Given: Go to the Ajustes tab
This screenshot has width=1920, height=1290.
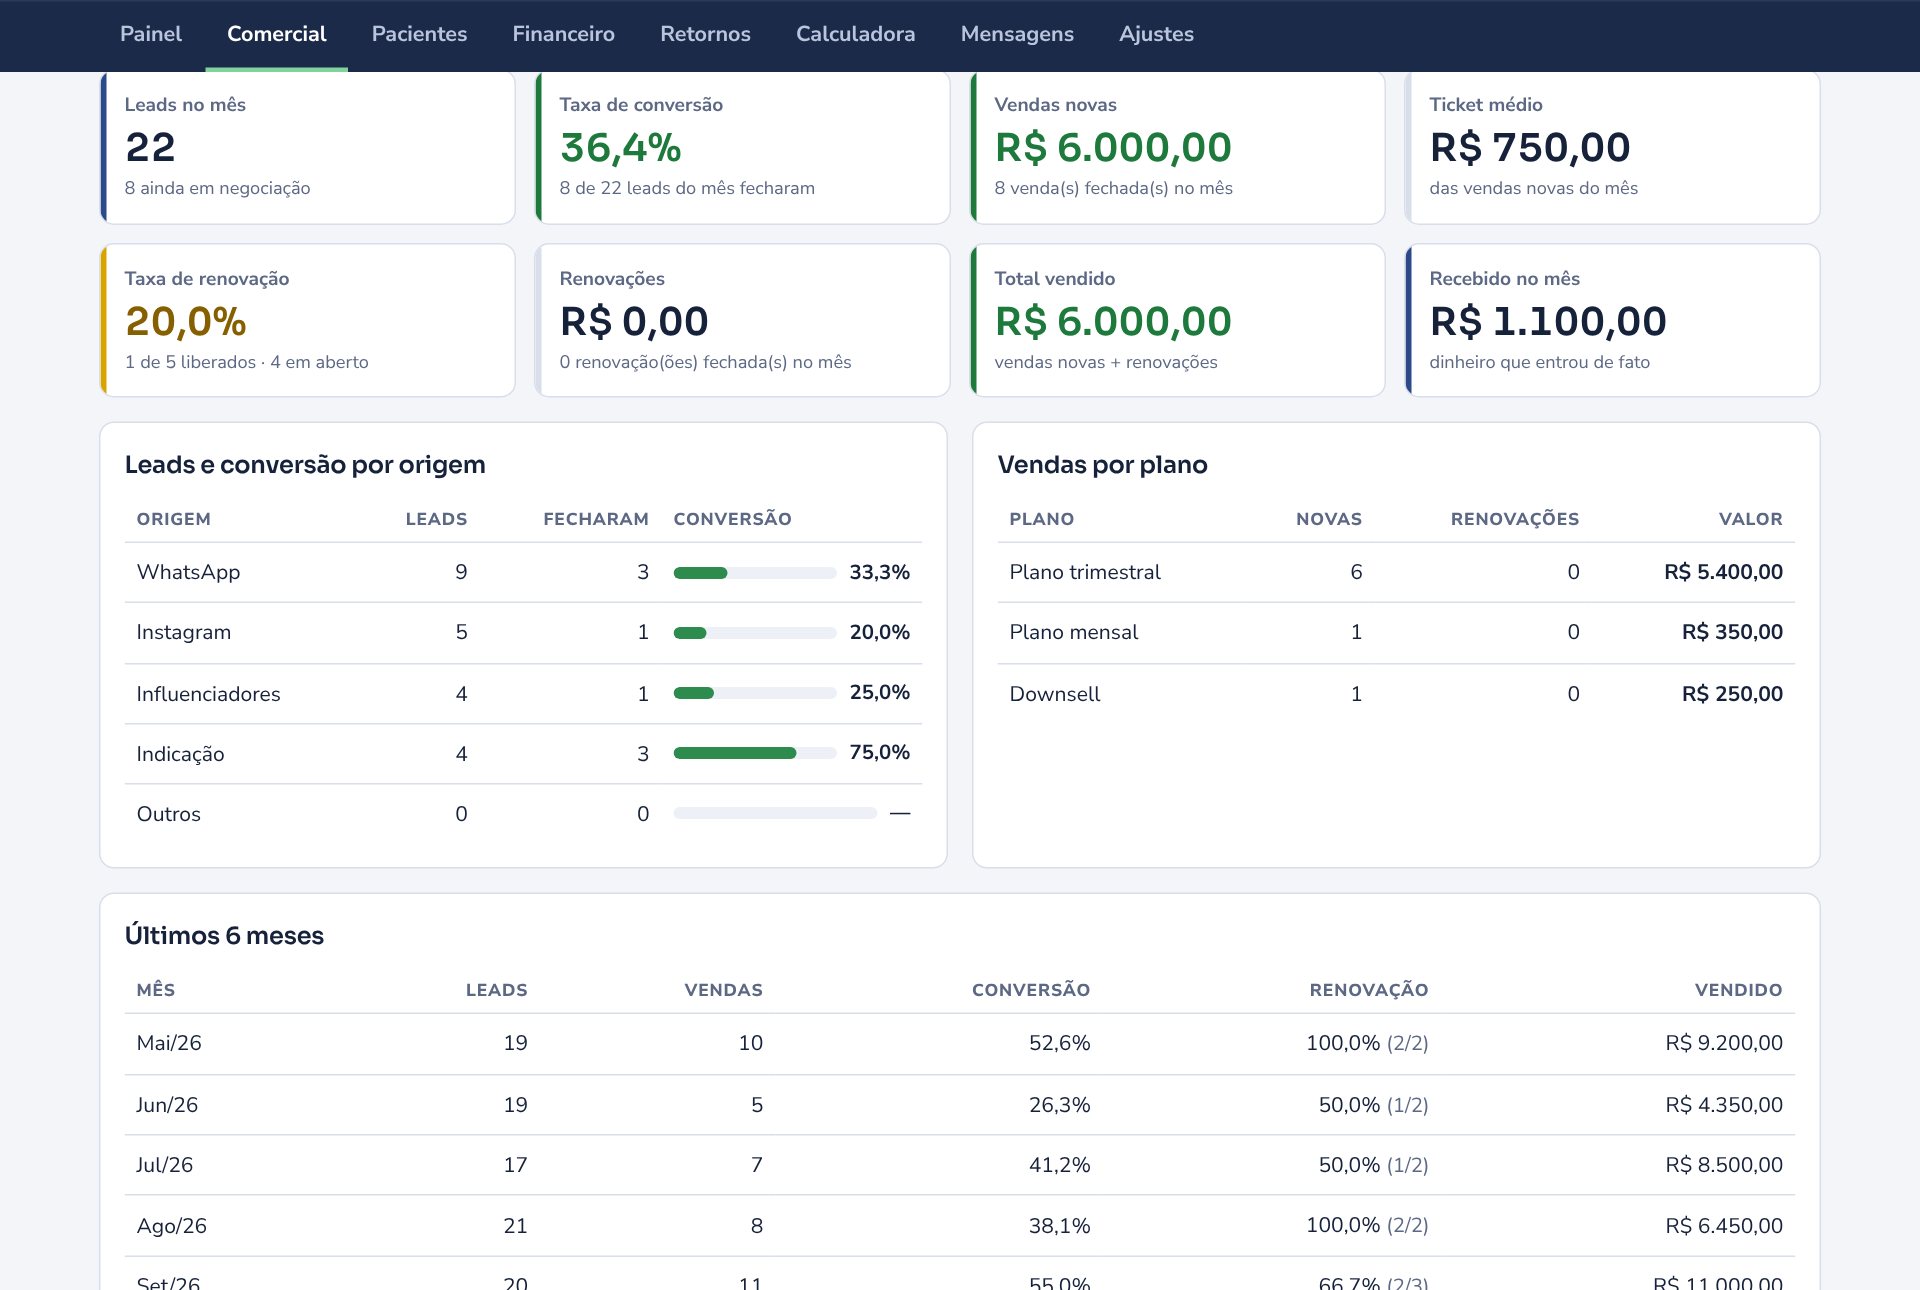Looking at the screenshot, I should tap(1156, 34).
